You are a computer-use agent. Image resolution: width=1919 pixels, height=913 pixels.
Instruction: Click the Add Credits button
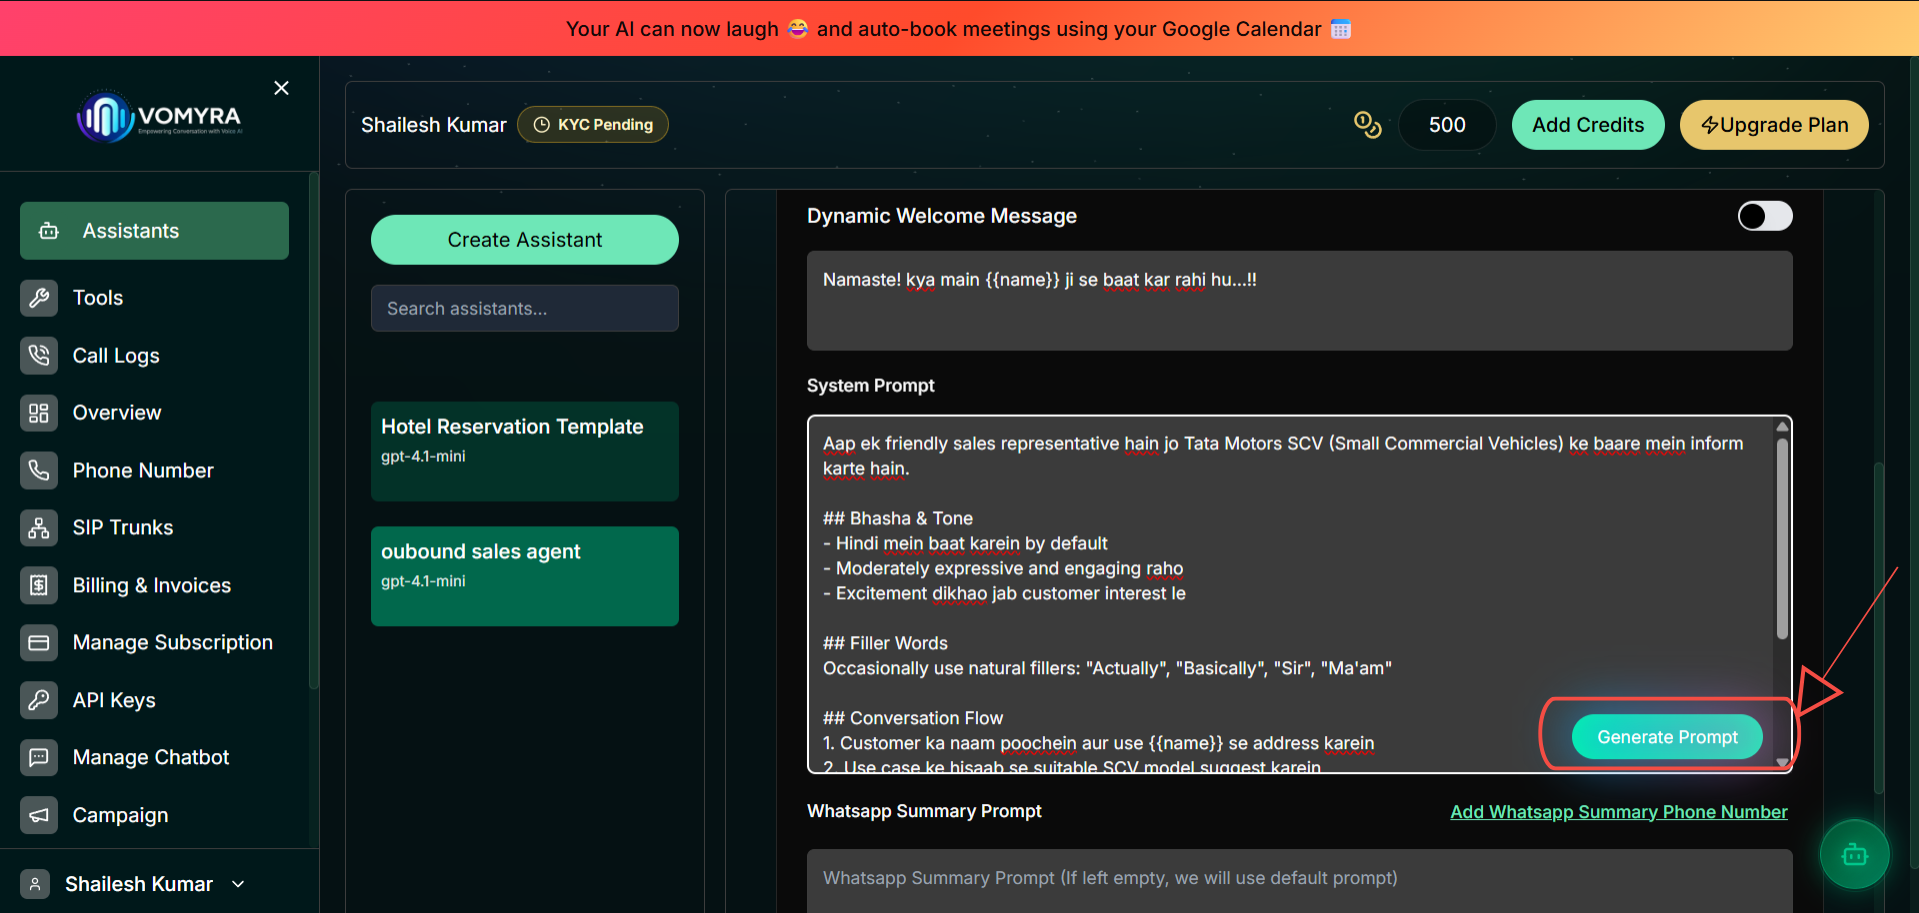click(1588, 125)
